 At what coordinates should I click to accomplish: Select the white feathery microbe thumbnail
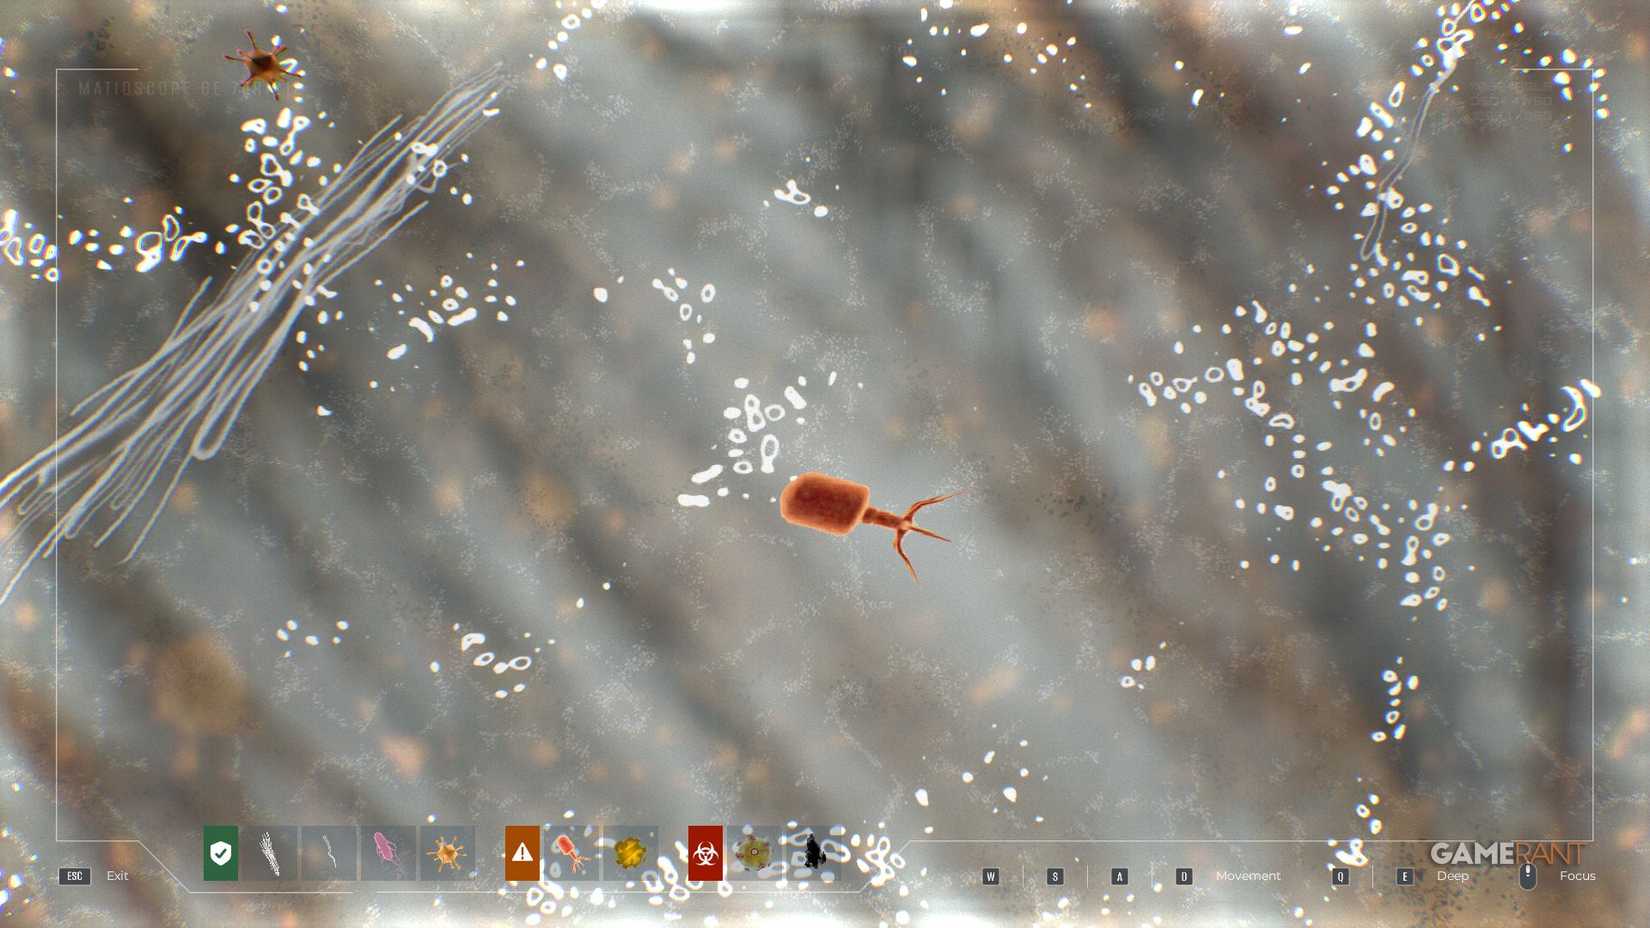269,853
